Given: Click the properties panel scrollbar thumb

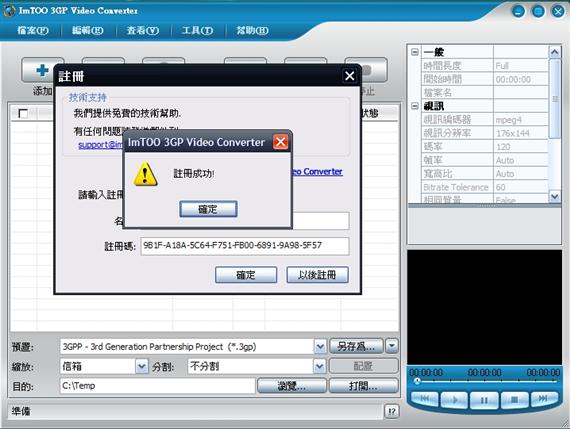Looking at the screenshot, I should pyautogui.click(x=554, y=99).
